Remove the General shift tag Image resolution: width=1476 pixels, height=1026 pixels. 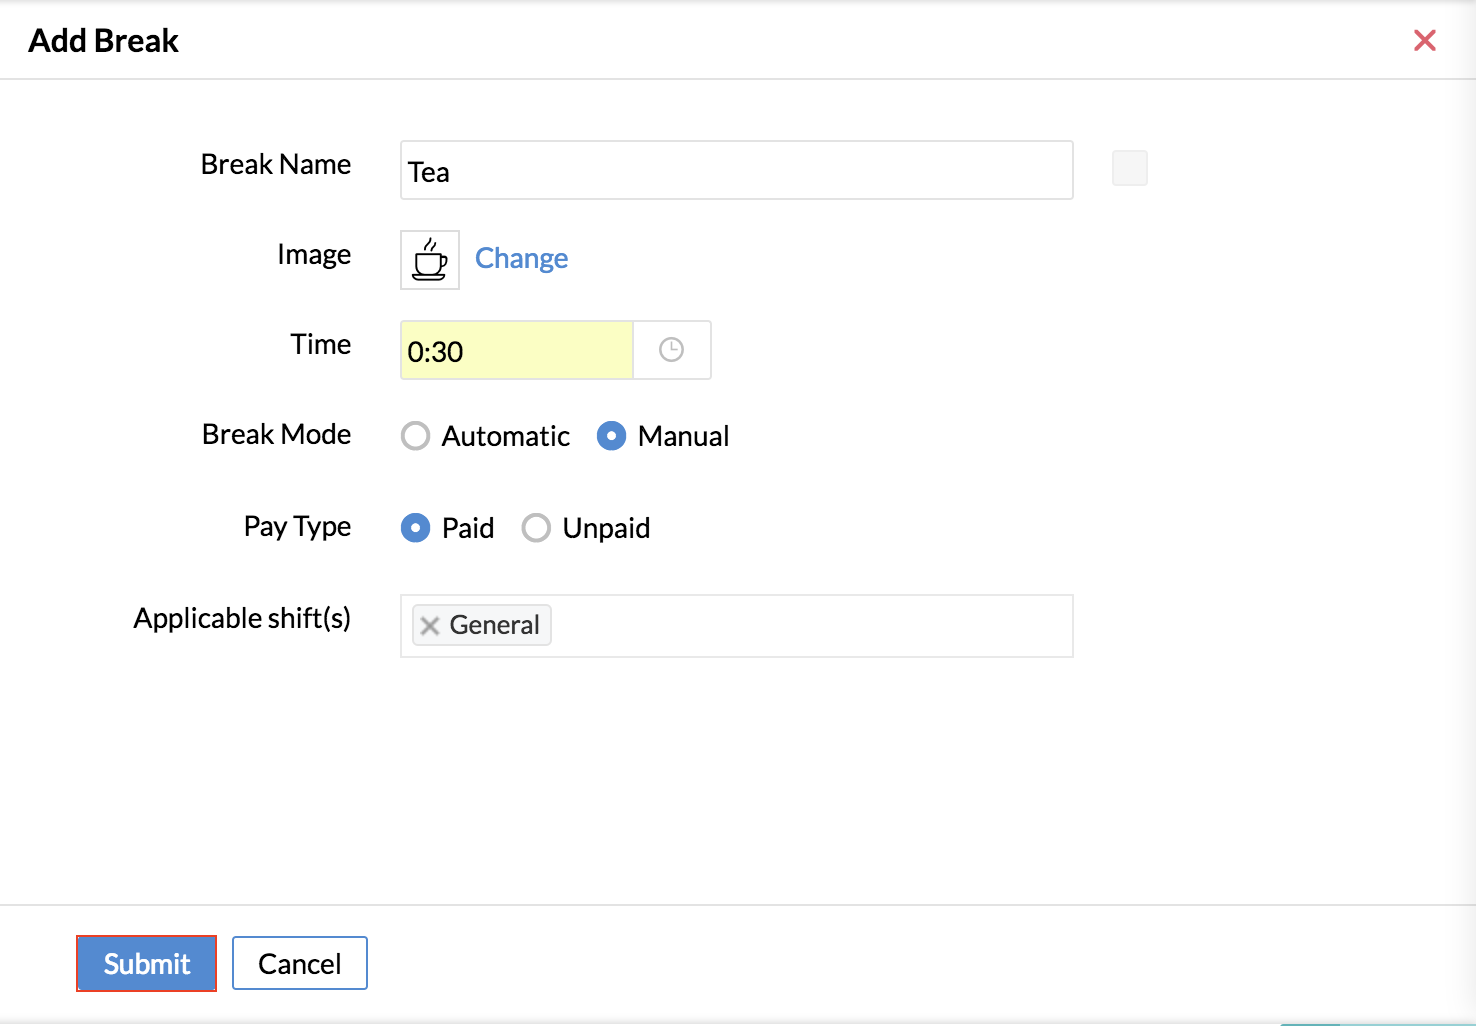(430, 626)
